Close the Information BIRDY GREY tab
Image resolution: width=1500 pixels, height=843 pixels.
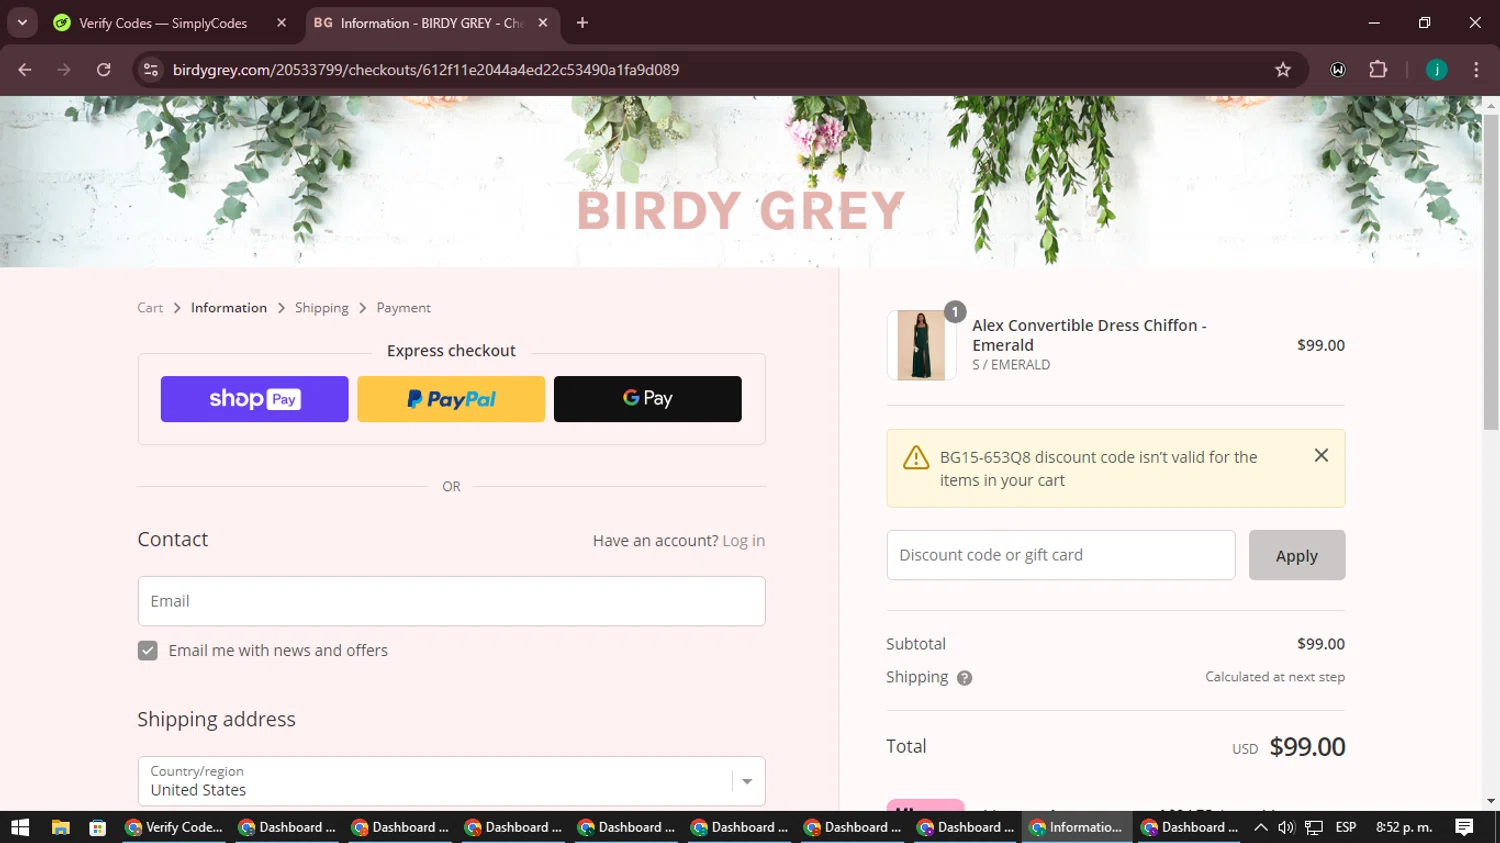pos(543,23)
